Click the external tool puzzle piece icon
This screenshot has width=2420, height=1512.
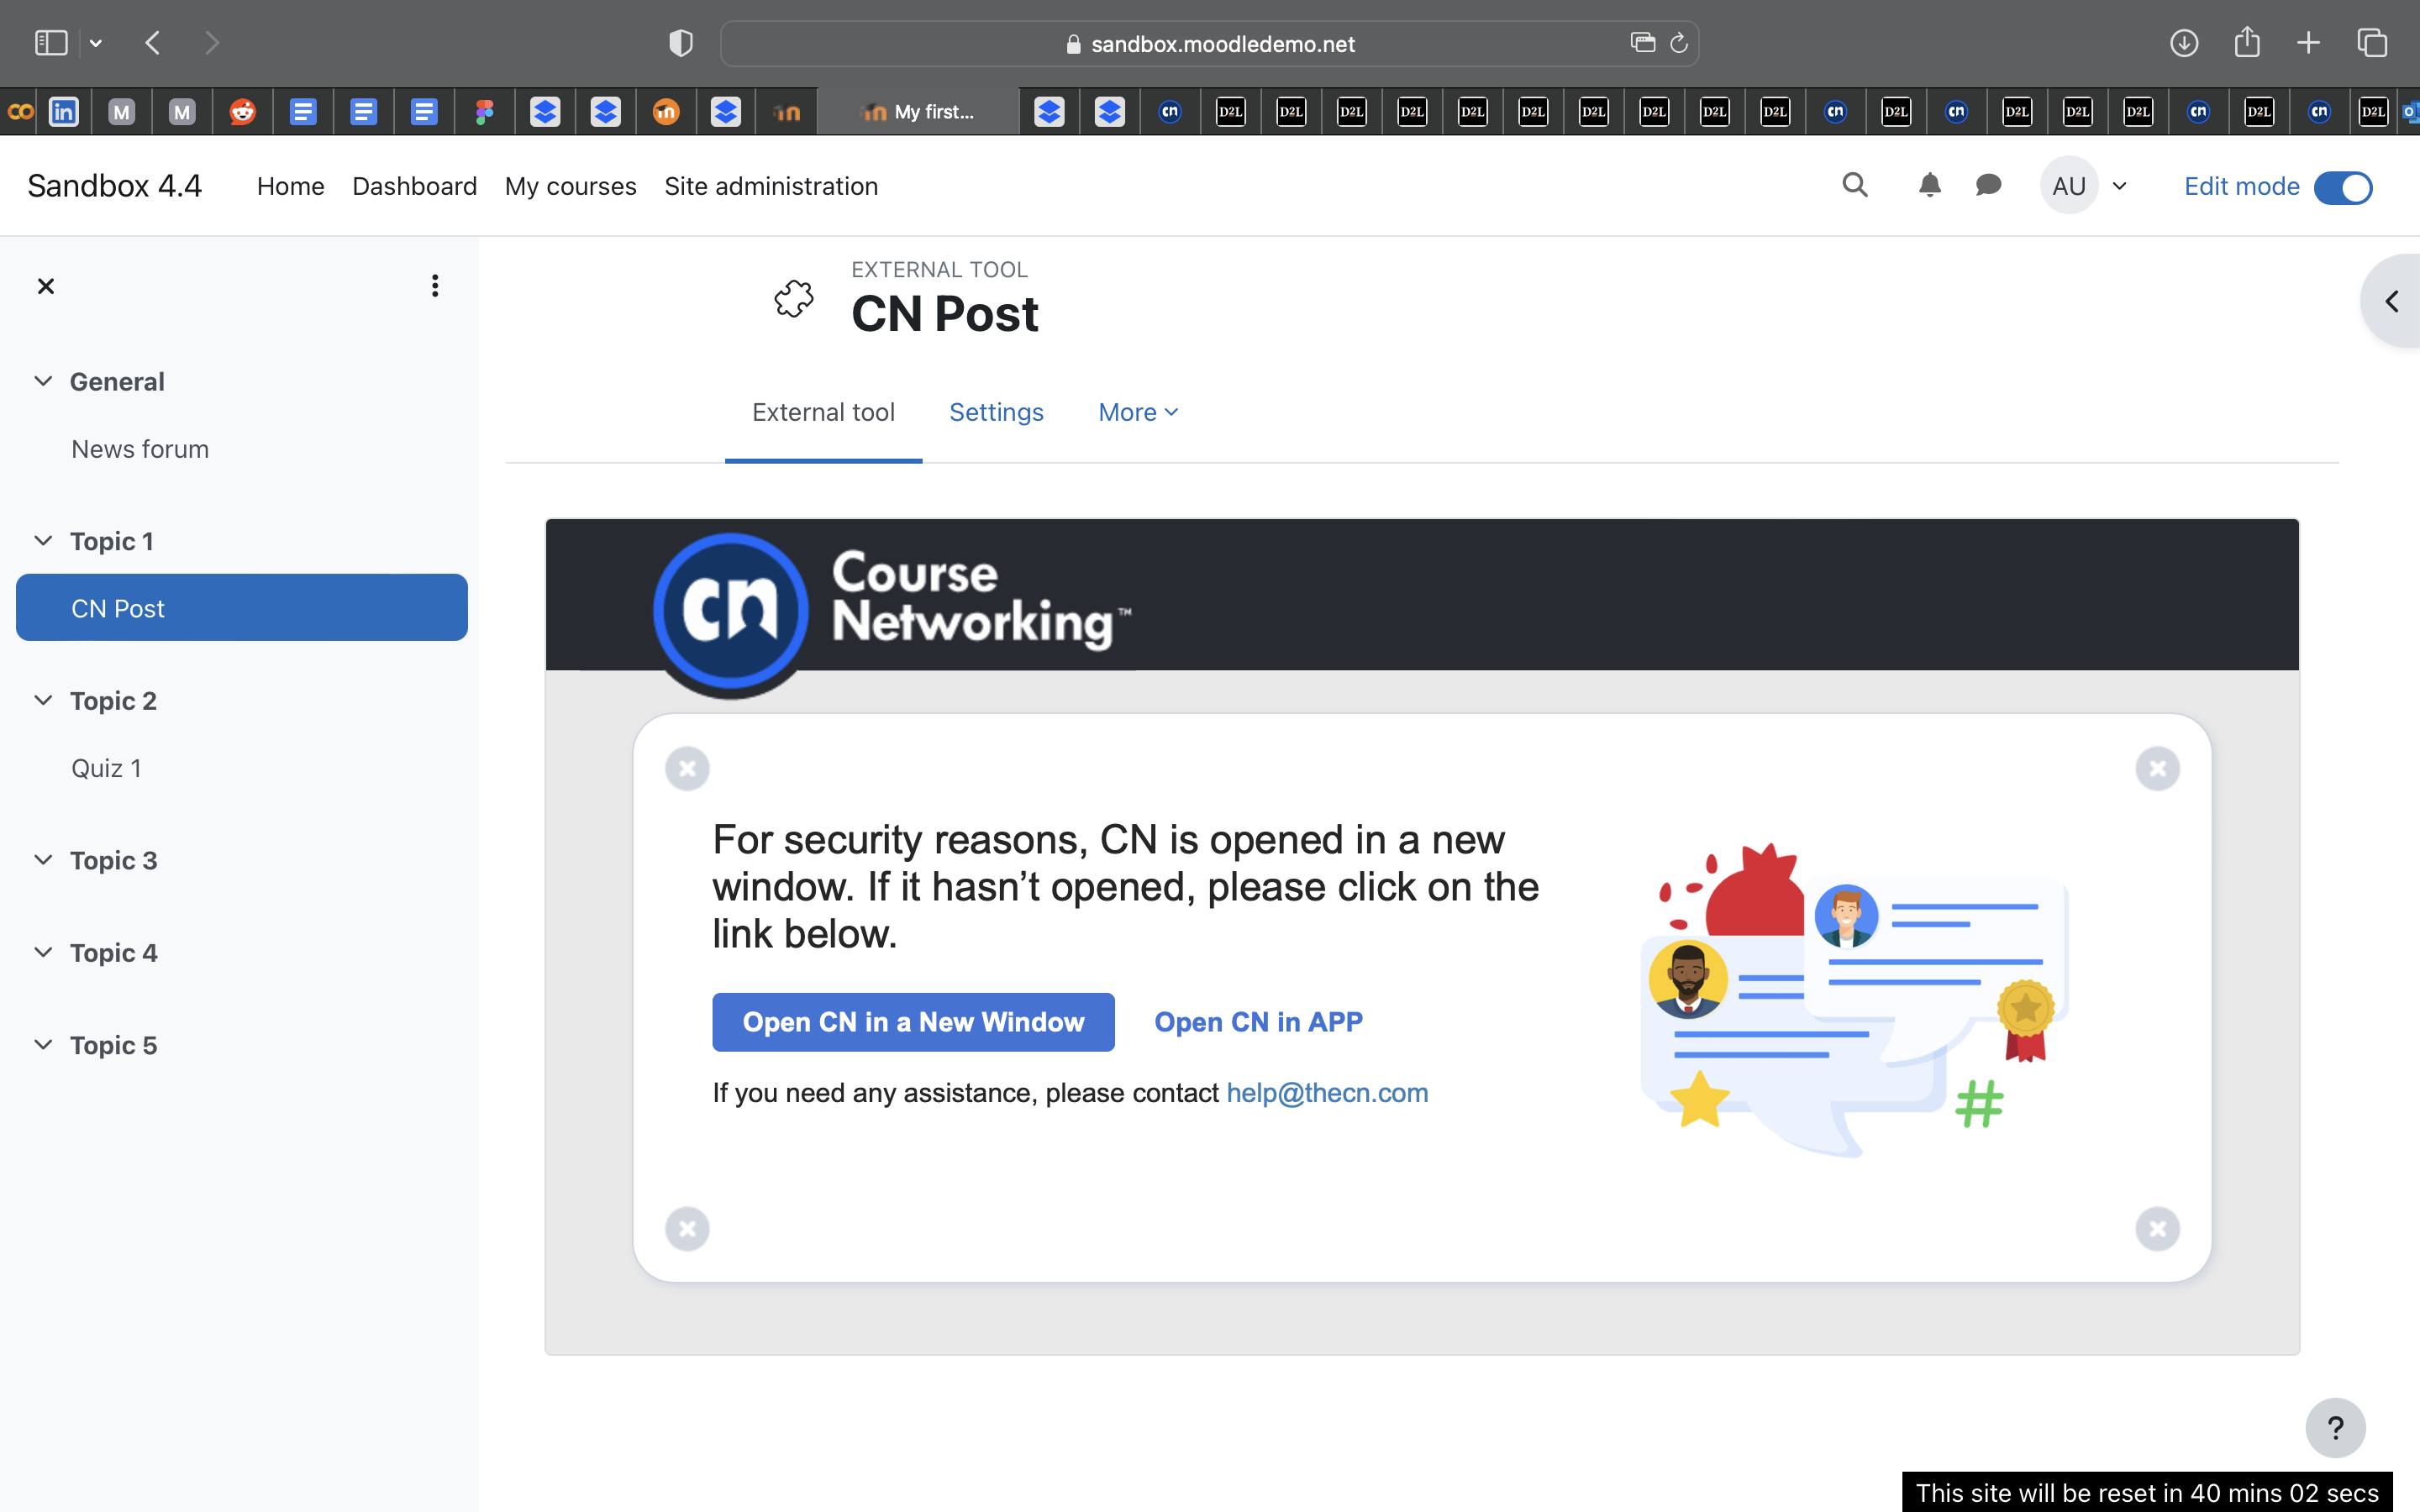tap(794, 299)
